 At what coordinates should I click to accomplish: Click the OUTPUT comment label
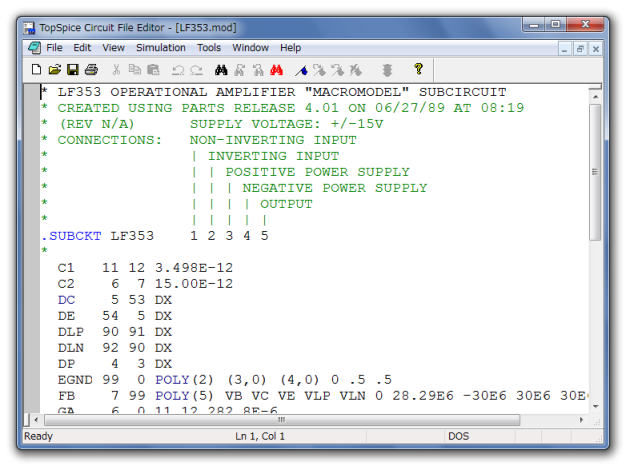(286, 204)
